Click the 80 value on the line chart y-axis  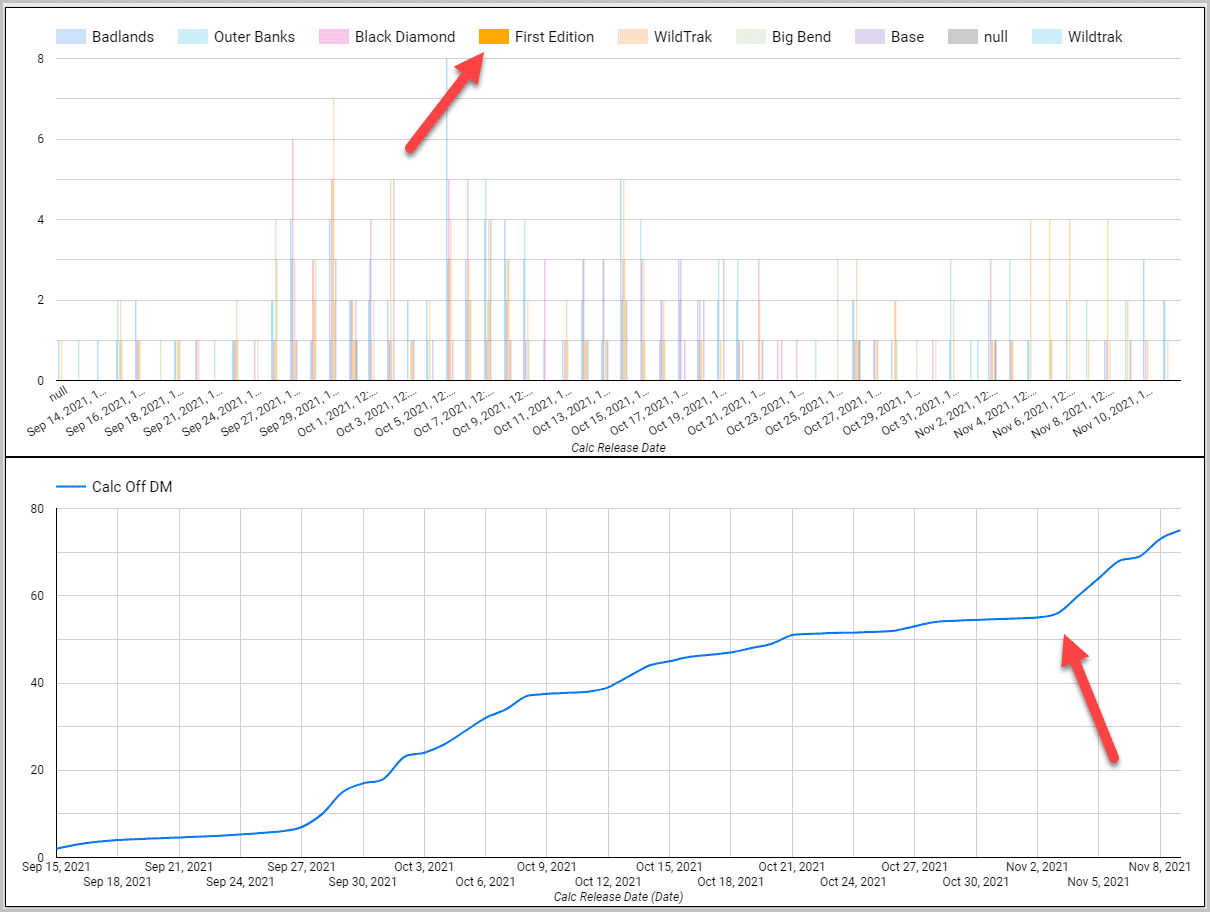[35, 508]
